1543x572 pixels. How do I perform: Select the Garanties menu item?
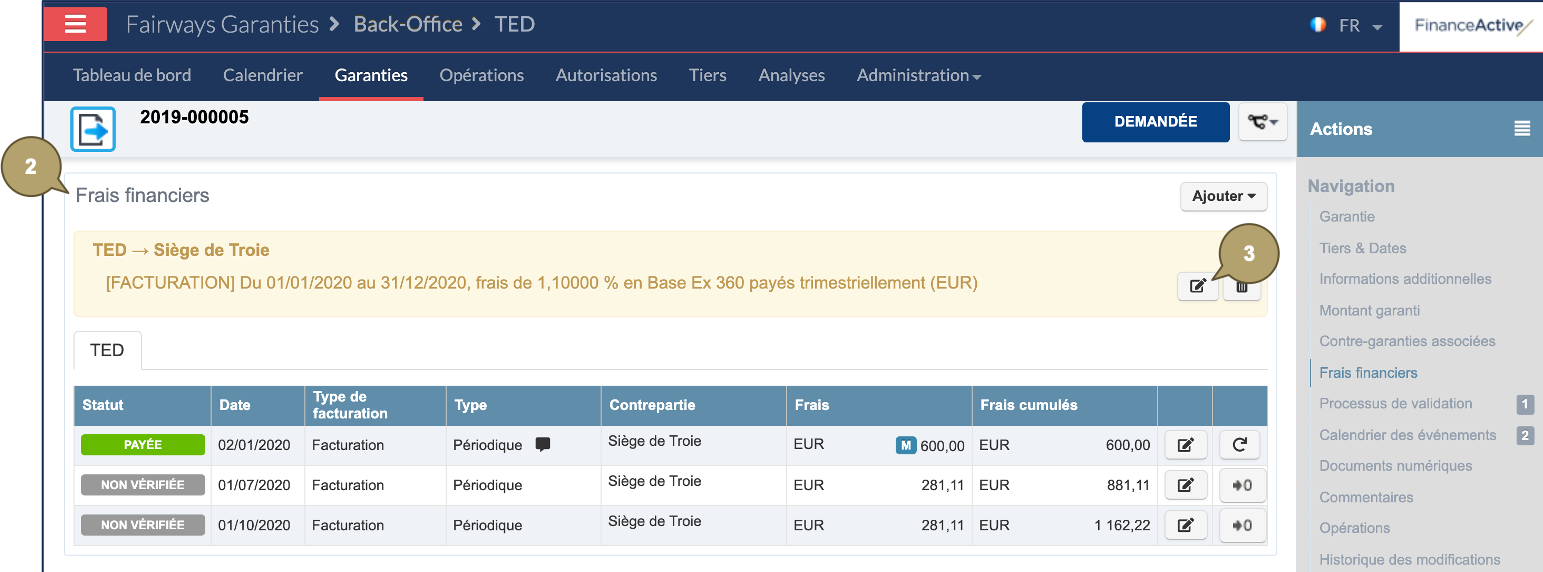(x=371, y=75)
